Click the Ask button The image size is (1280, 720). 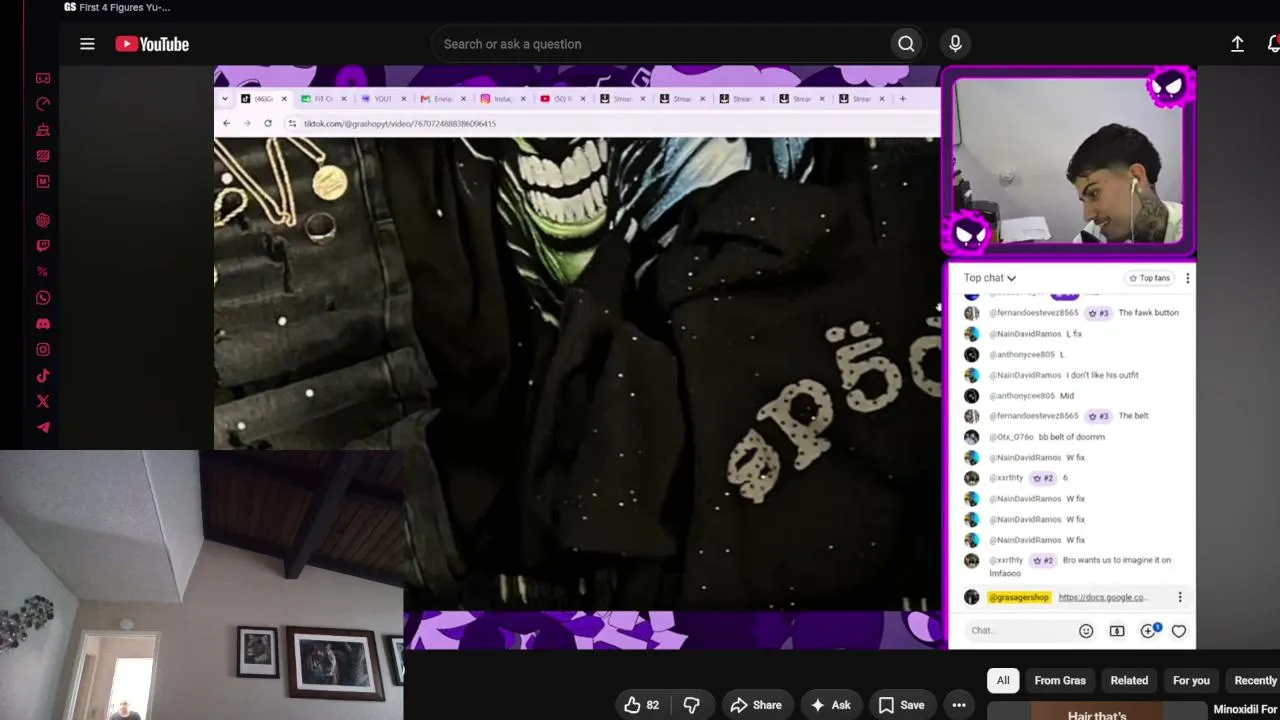point(830,705)
